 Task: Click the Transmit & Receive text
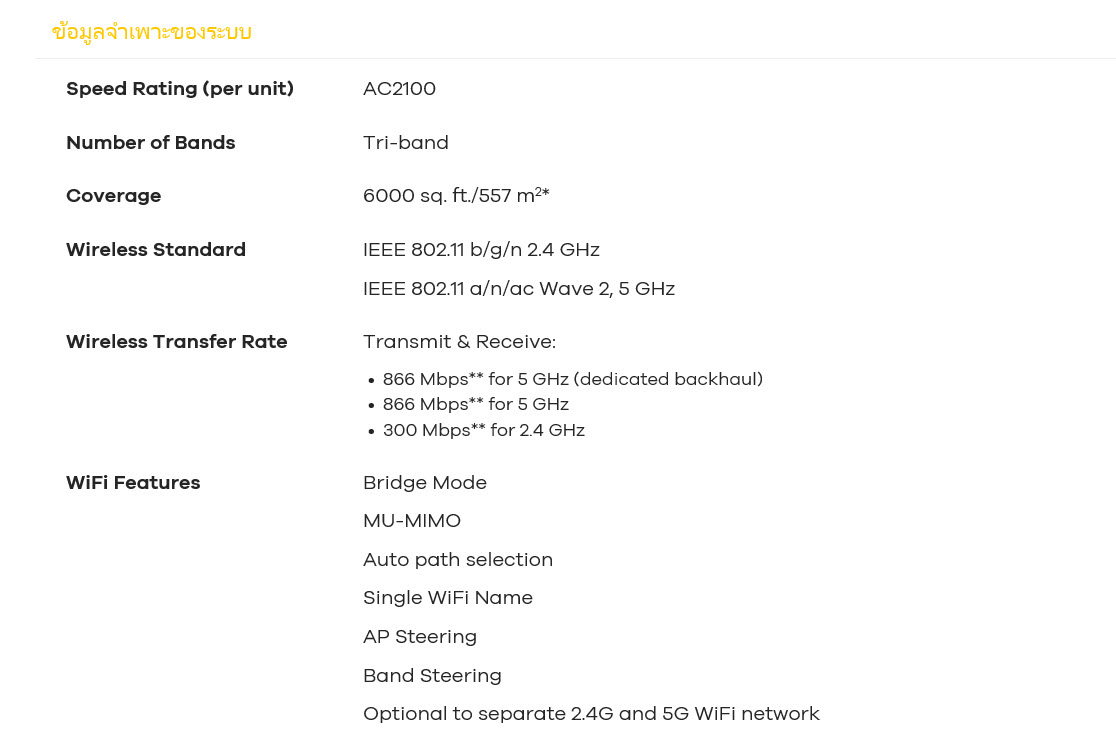[459, 342]
